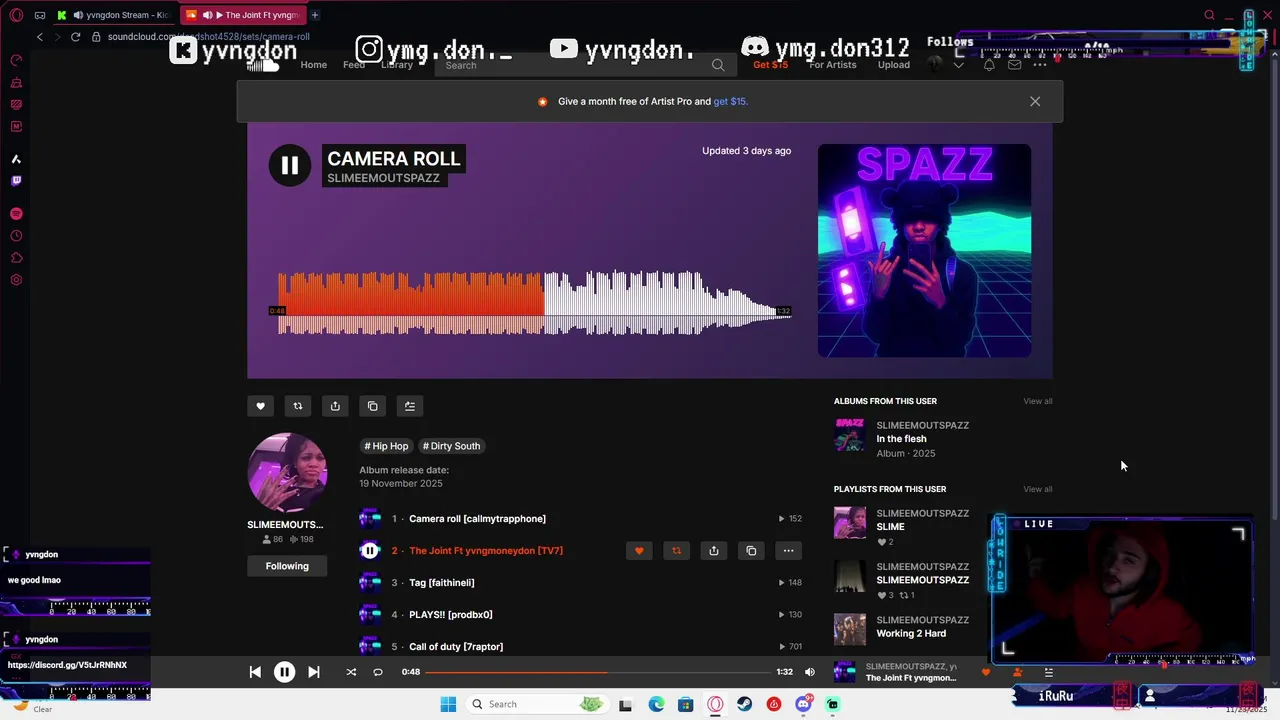Open SoundCloud messages
Viewport: 1280px width, 720px height.
[x=1014, y=65]
